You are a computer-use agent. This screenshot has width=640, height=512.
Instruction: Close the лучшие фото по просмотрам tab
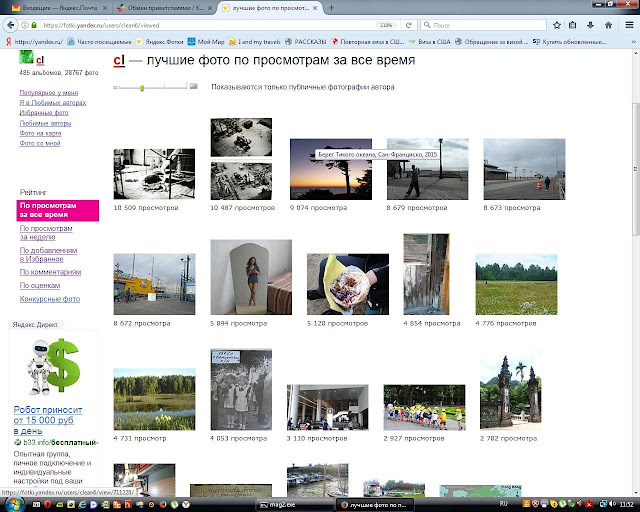(316, 8)
